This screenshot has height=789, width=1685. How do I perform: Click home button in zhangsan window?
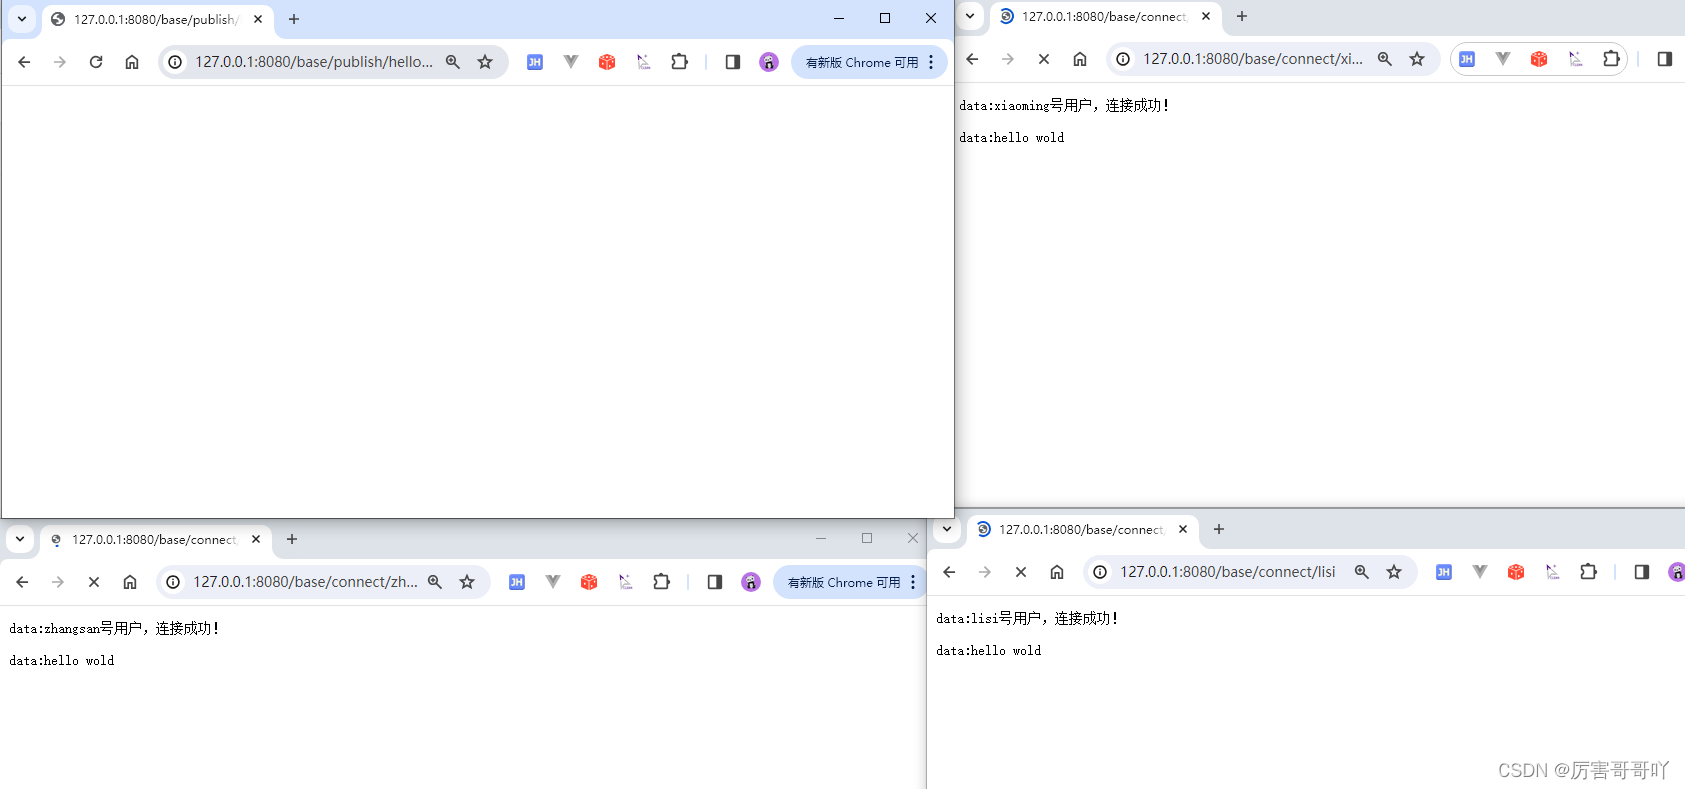(x=130, y=582)
